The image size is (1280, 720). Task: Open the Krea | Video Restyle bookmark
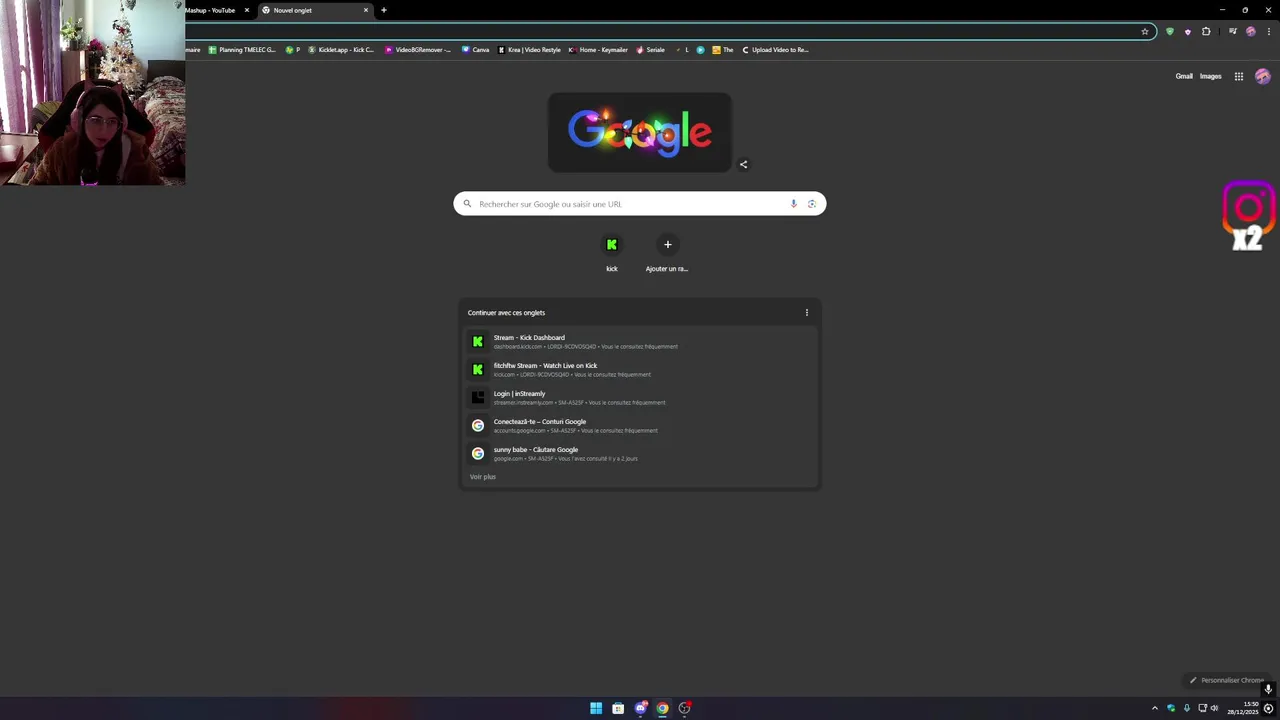pos(529,49)
